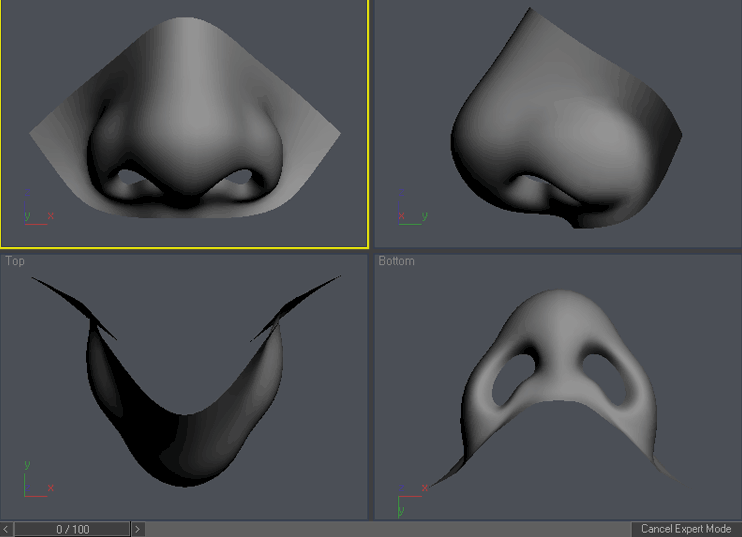The width and height of the screenshot is (742, 537).
Task: Select the nose model in the upper-right side viewport
Action: 560,130
